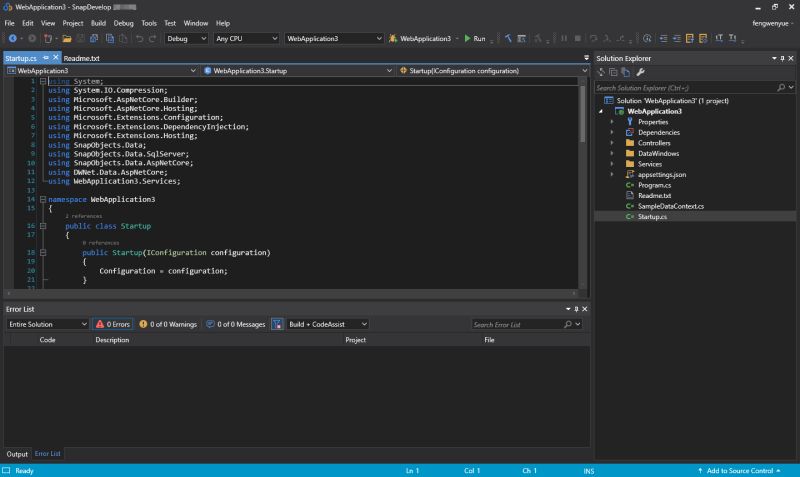Screen dimensions: 800x477
Task: Collapse the public class Startup block
Action: point(43,226)
